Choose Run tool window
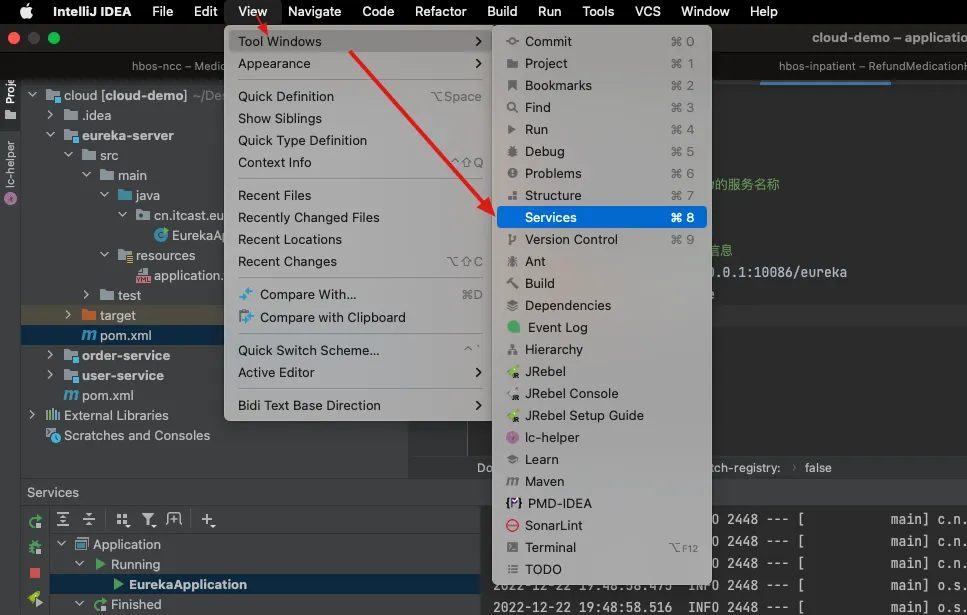 pyautogui.click(x=601, y=130)
